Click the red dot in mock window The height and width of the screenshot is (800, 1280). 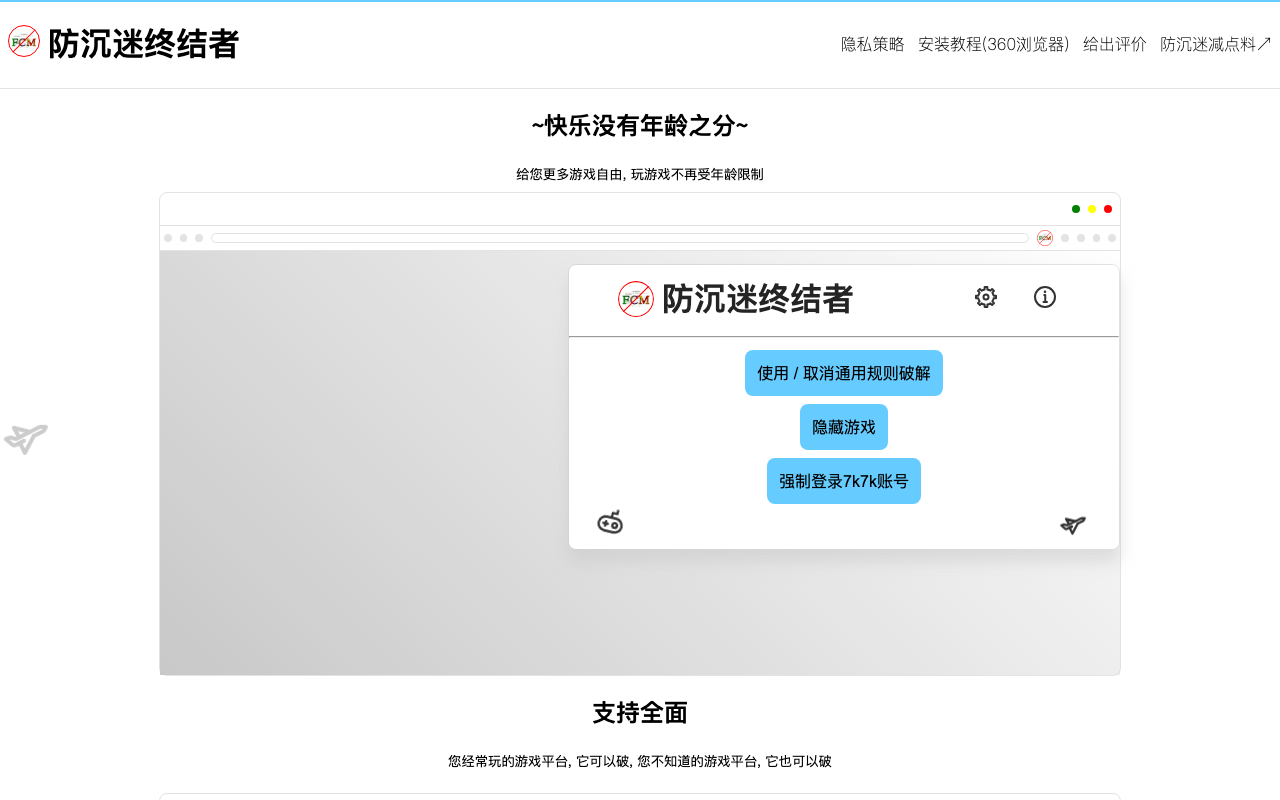point(1108,209)
